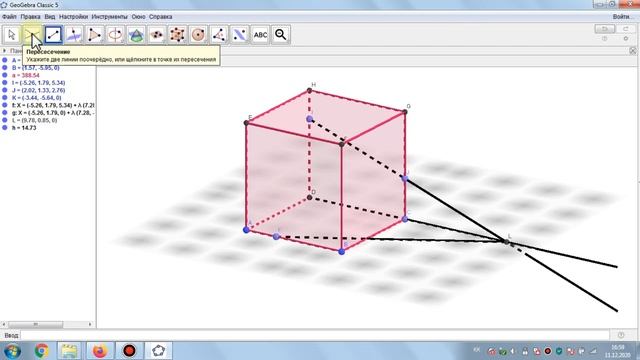The height and width of the screenshot is (360, 640).
Task: Toggle visibility of point L
Action: [5, 120]
